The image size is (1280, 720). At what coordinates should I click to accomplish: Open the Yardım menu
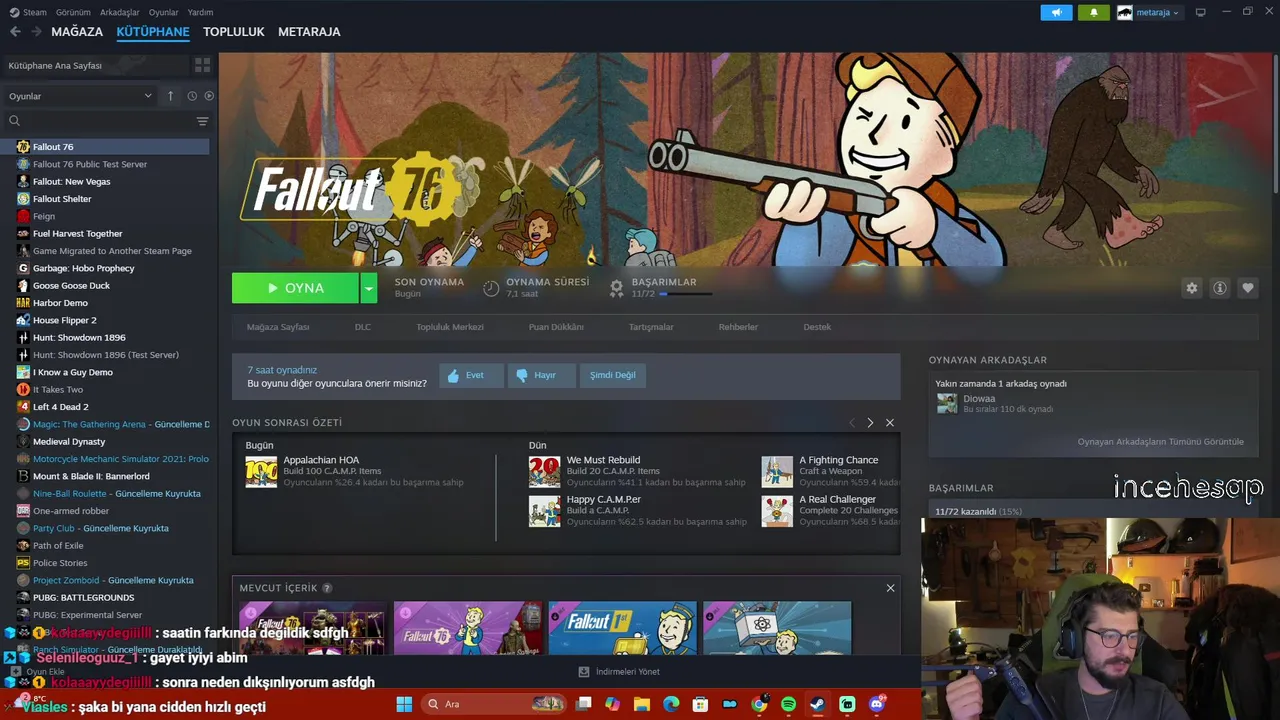(200, 12)
